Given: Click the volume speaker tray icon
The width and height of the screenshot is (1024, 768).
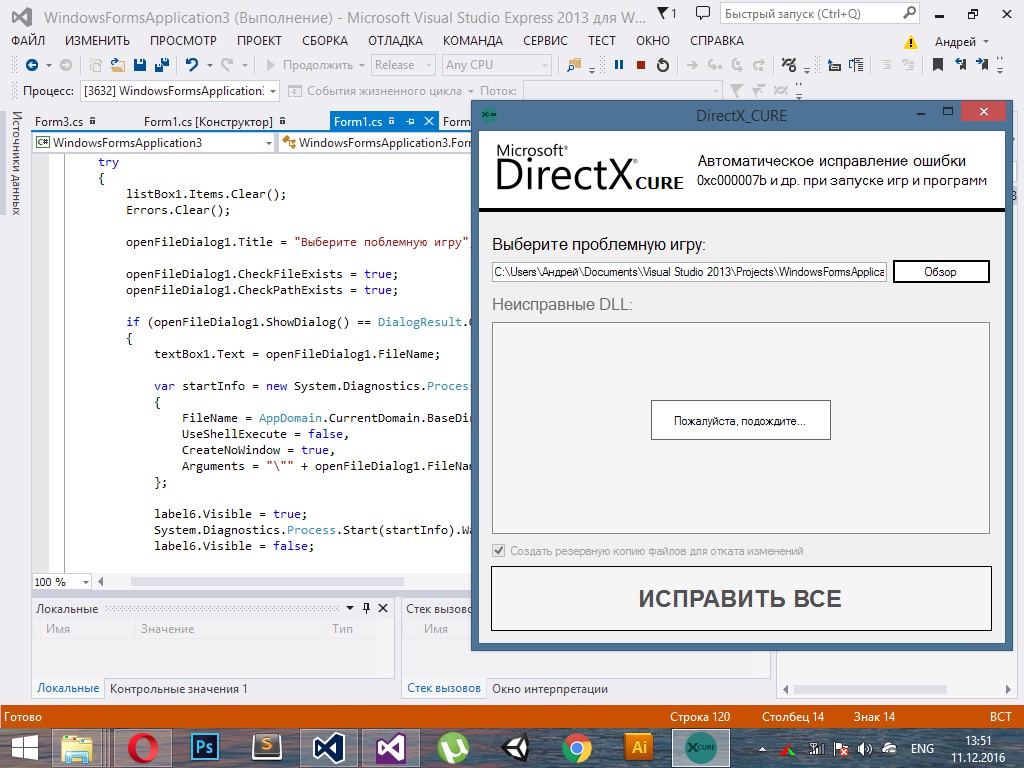Looking at the screenshot, I should (x=865, y=749).
